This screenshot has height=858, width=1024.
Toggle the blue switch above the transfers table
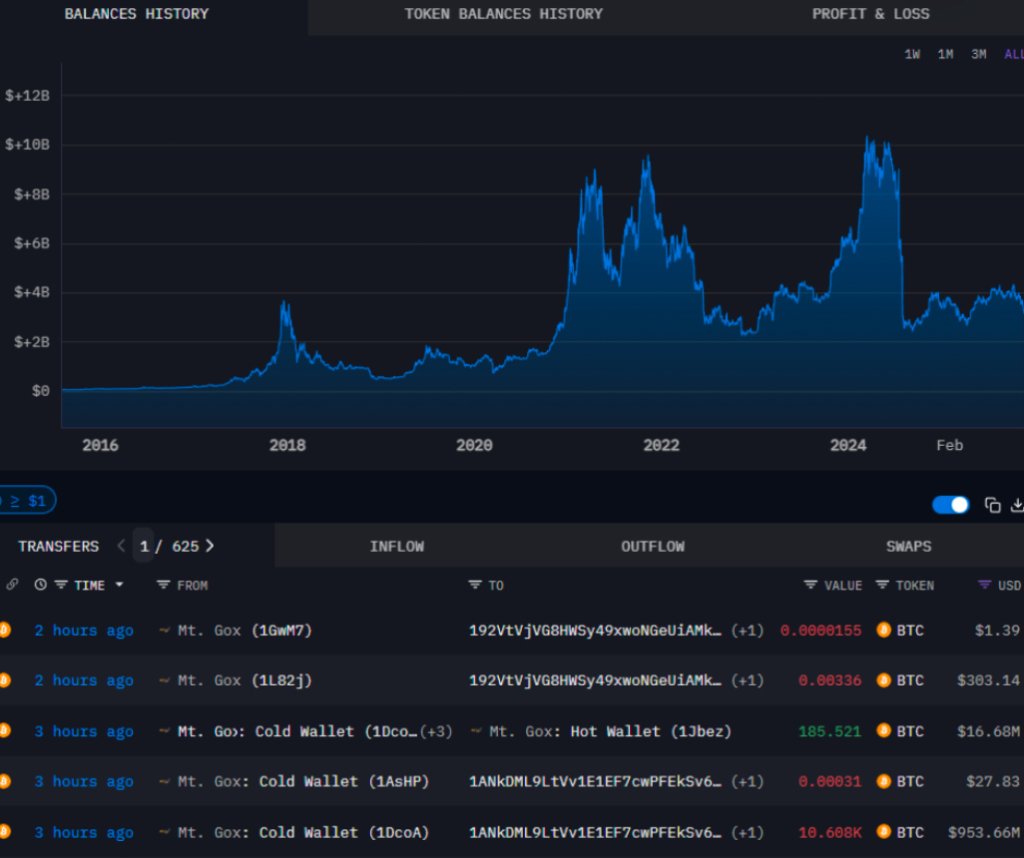[x=950, y=505]
